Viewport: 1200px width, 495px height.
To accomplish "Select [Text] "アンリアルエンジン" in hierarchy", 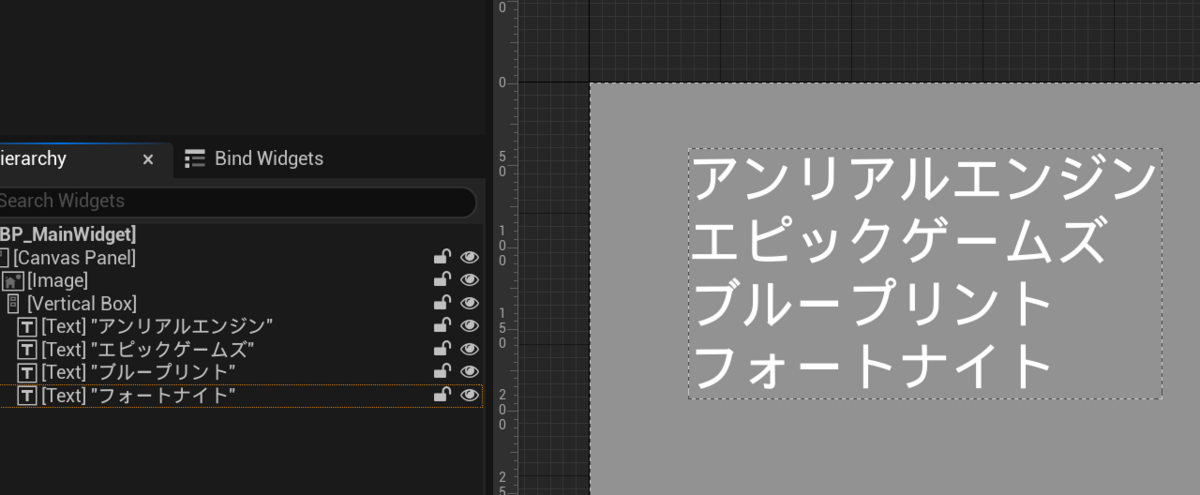I will 240,327.
